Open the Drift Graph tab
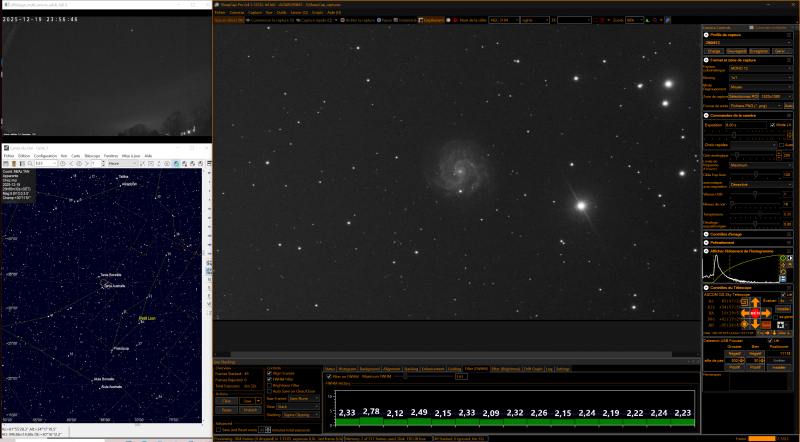 [533, 369]
